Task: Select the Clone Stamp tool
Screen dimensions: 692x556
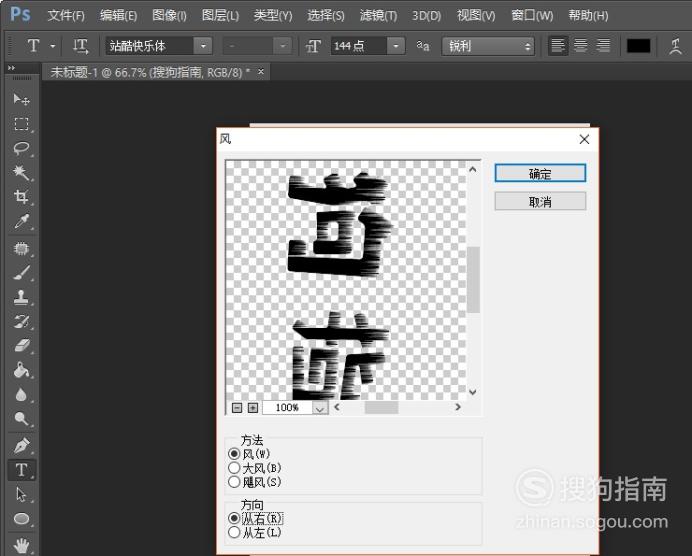Action: (x=21, y=297)
